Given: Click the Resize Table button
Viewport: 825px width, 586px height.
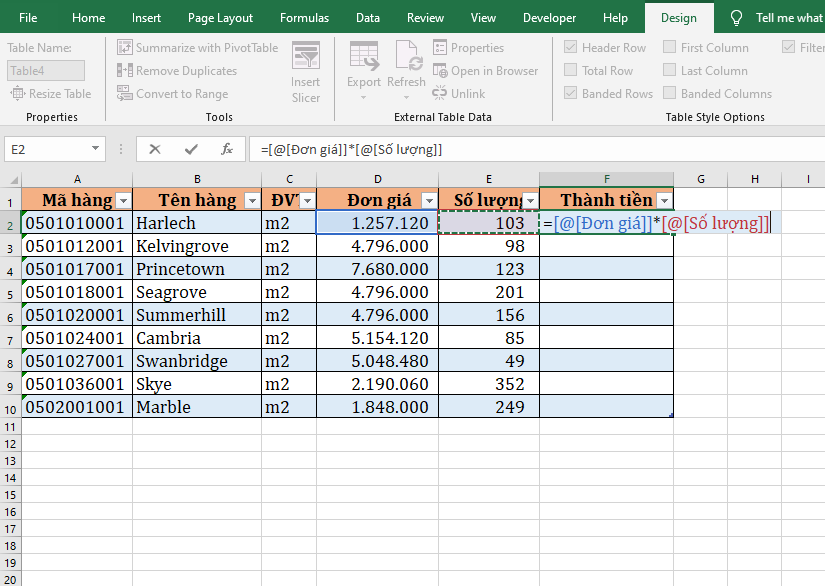Looking at the screenshot, I should (x=51, y=94).
